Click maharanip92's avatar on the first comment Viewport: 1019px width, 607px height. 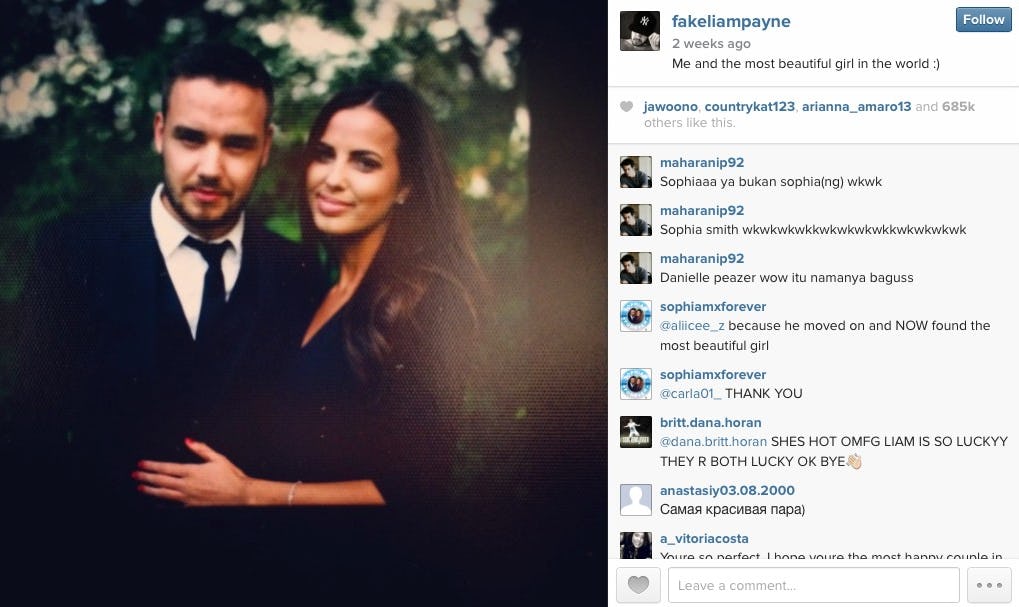click(636, 172)
